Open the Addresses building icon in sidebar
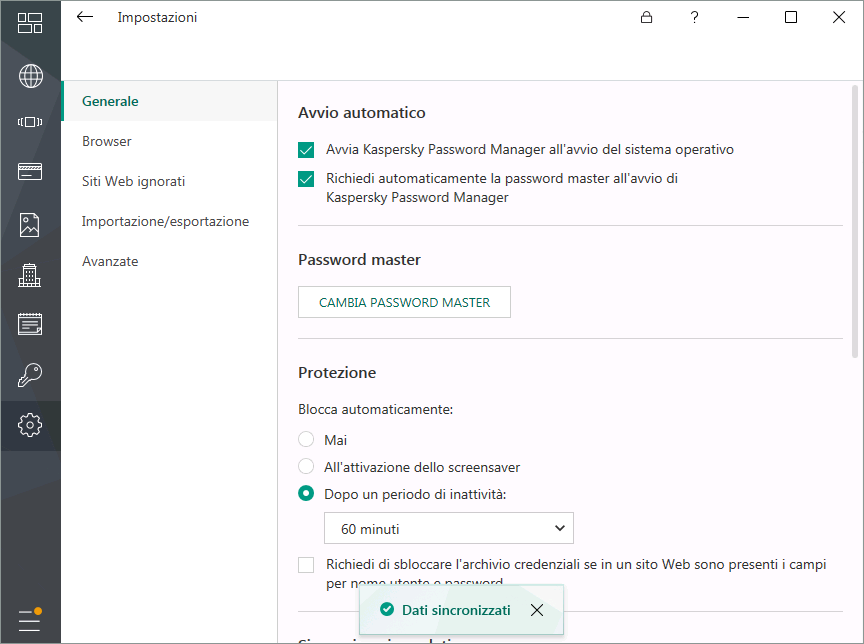This screenshot has width=864, height=644. (x=30, y=275)
